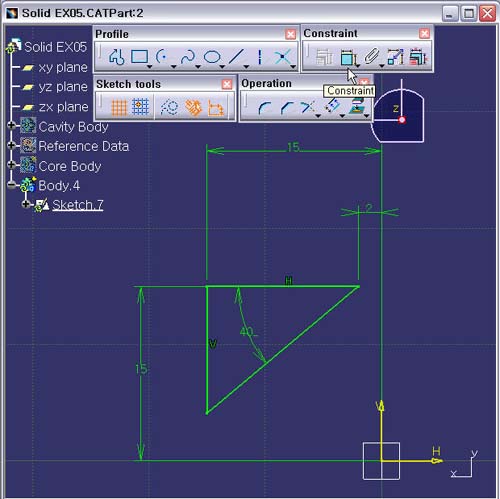Click the H horizontal constraint symbol
This screenshot has height=499, width=500.
(289, 281)
